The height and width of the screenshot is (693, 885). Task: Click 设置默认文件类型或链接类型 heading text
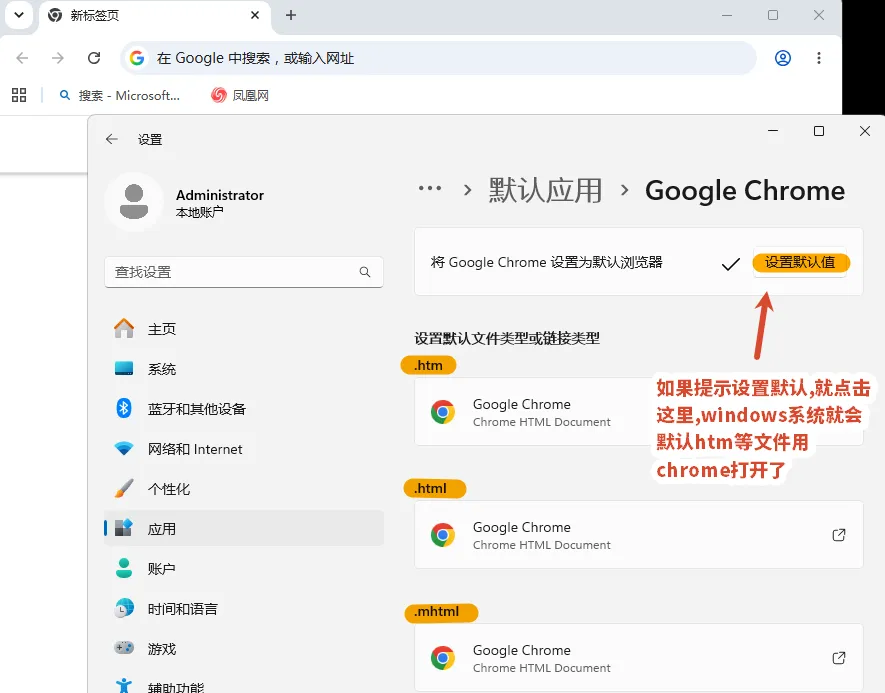click(507, 339)
